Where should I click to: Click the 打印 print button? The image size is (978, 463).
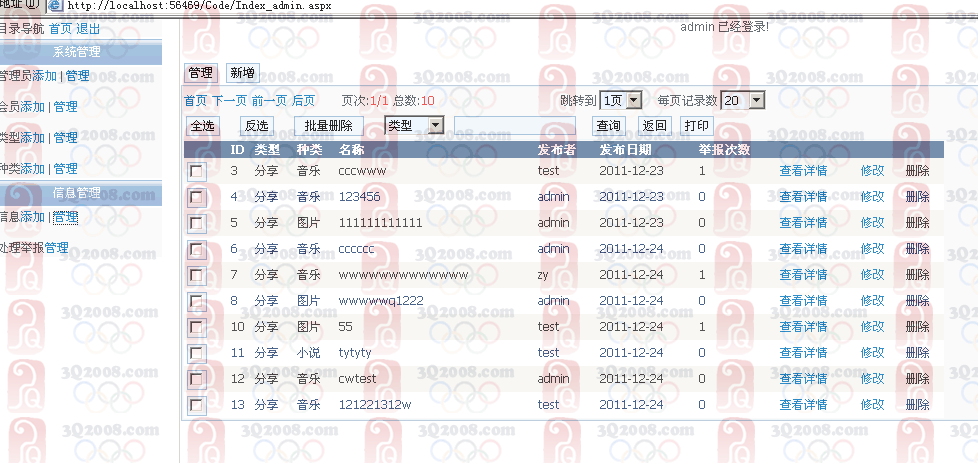click(x=697, y=126)
